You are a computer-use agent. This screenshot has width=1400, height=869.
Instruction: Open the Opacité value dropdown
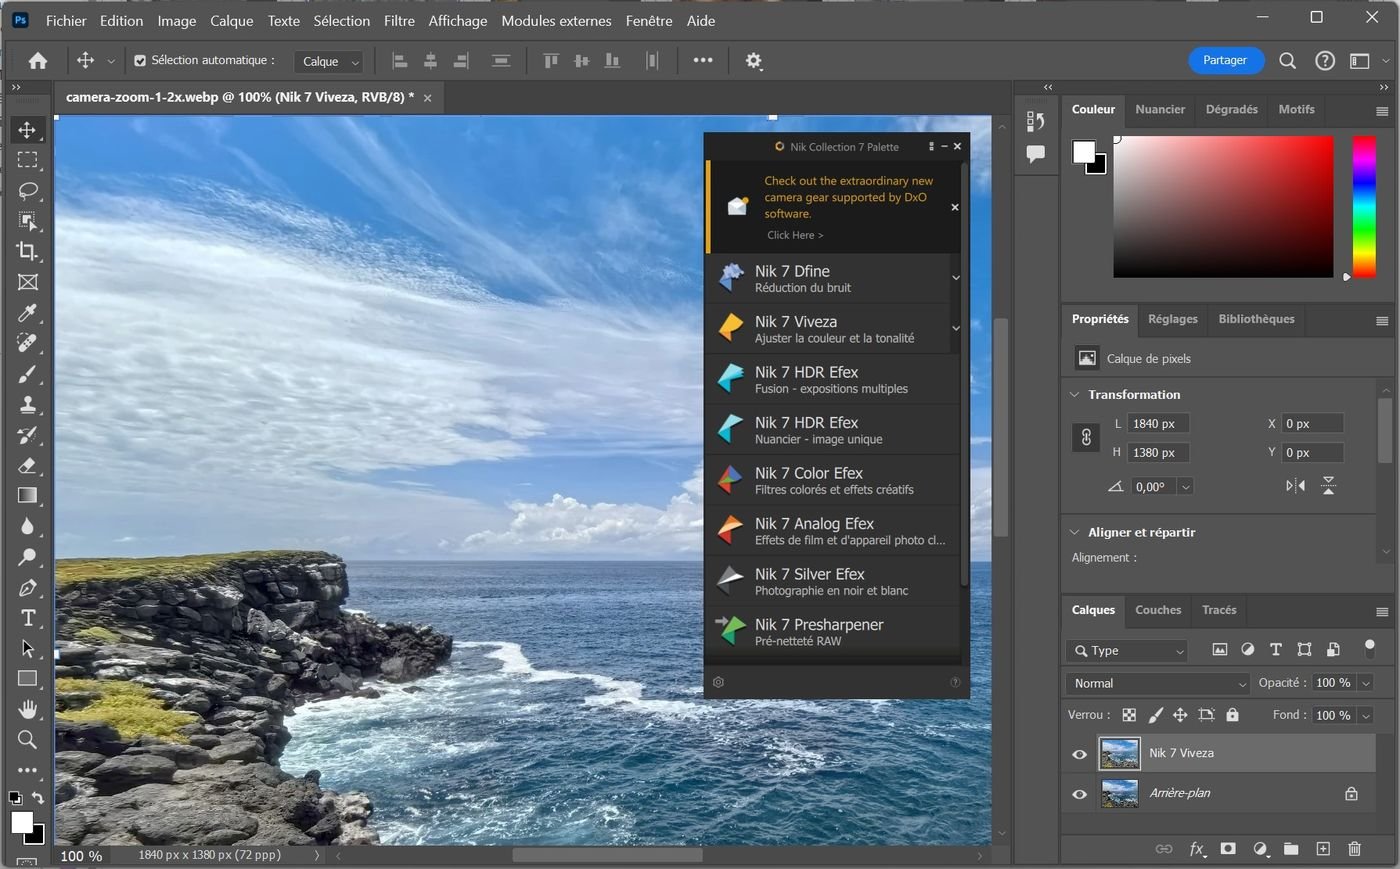(x=1366, y=683)
